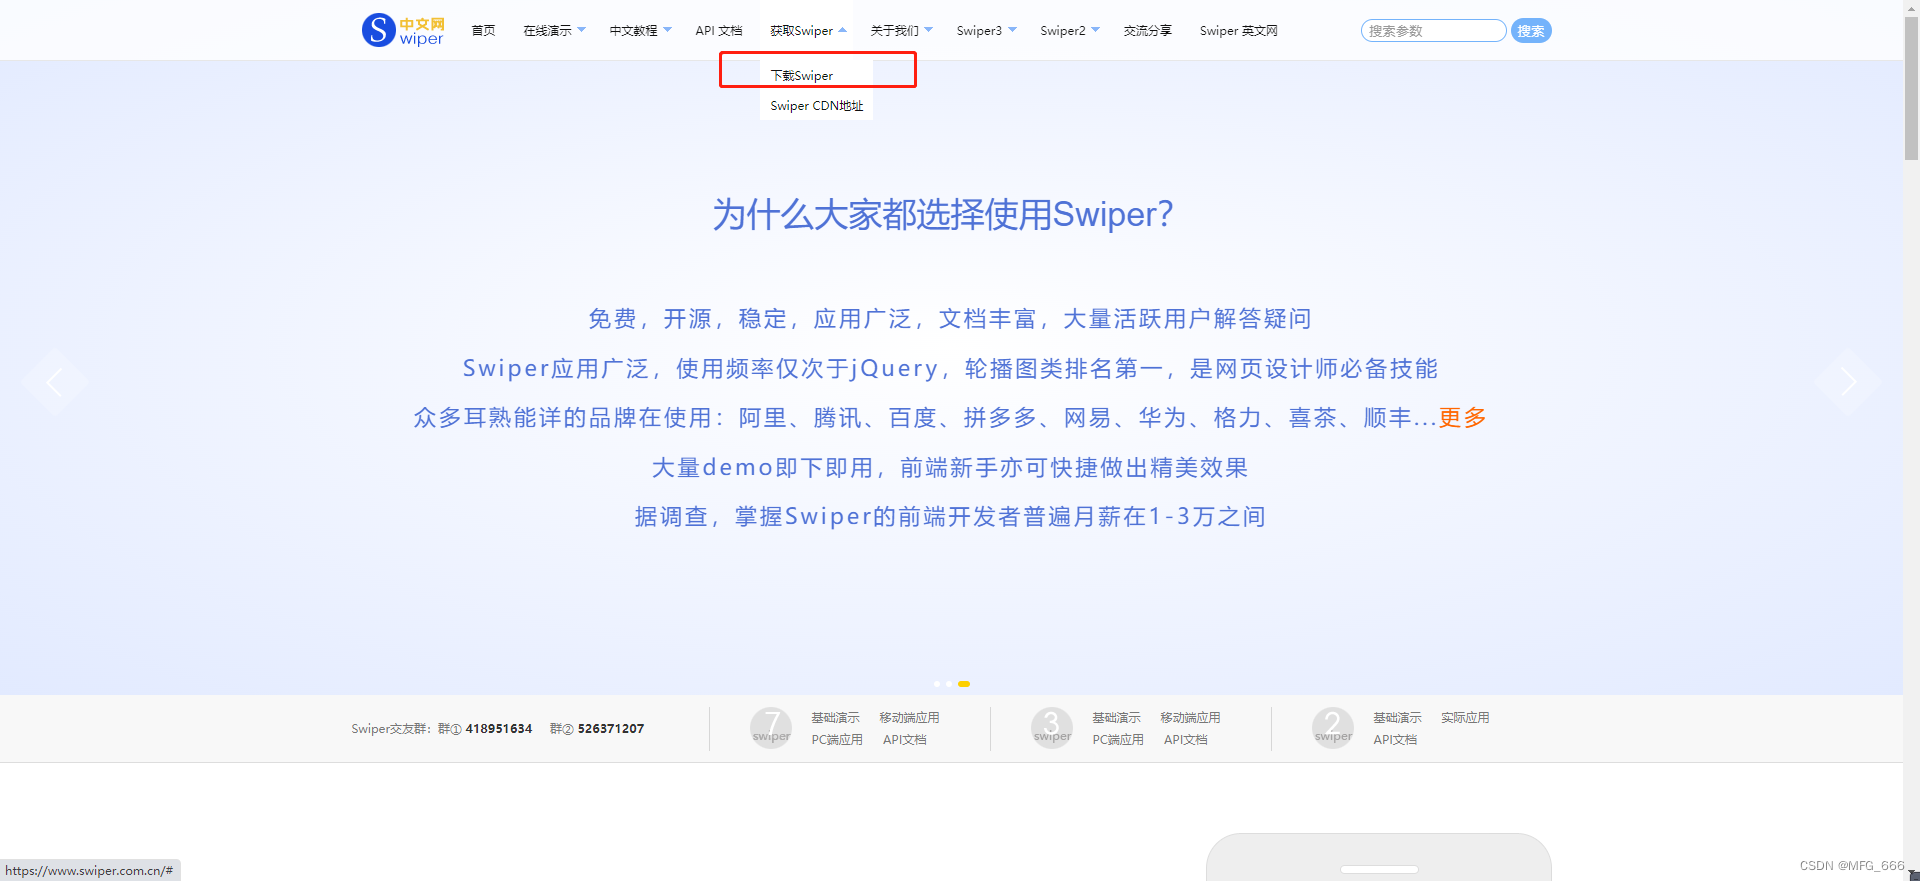The width and height of the screenshot is (1920, 881).
Task: Open the 交流分享 menu item
Action: (1147, 31)
